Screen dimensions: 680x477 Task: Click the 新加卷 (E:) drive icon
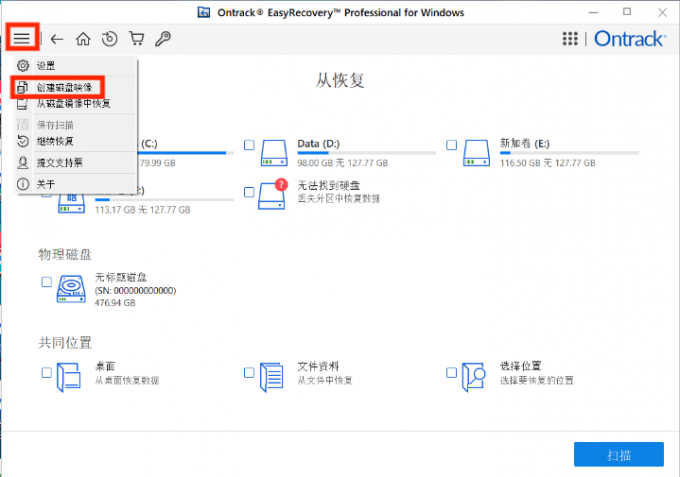click(477, 153)
